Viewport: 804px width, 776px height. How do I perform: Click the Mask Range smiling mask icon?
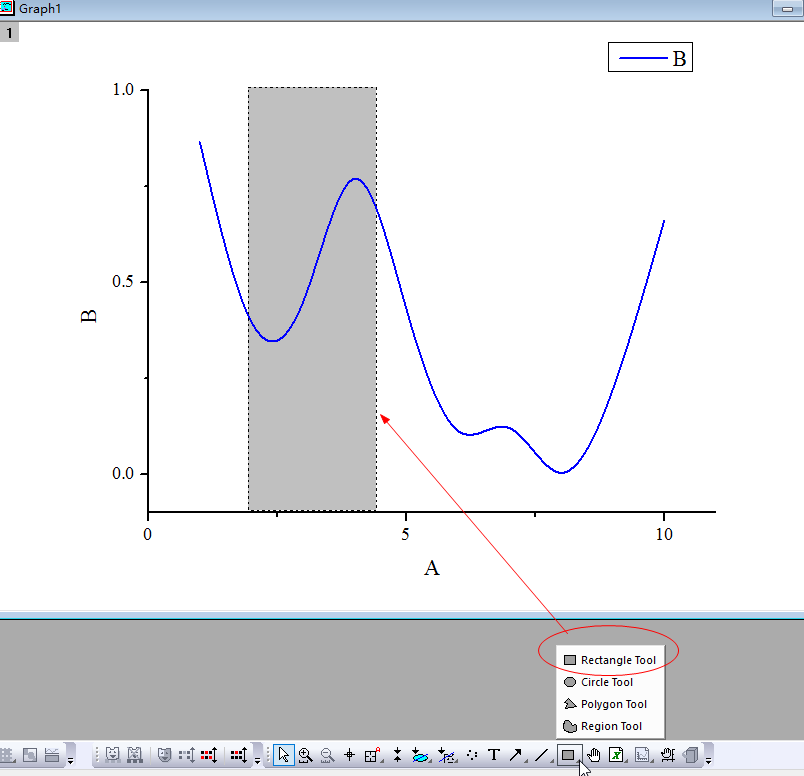[112, 755]
